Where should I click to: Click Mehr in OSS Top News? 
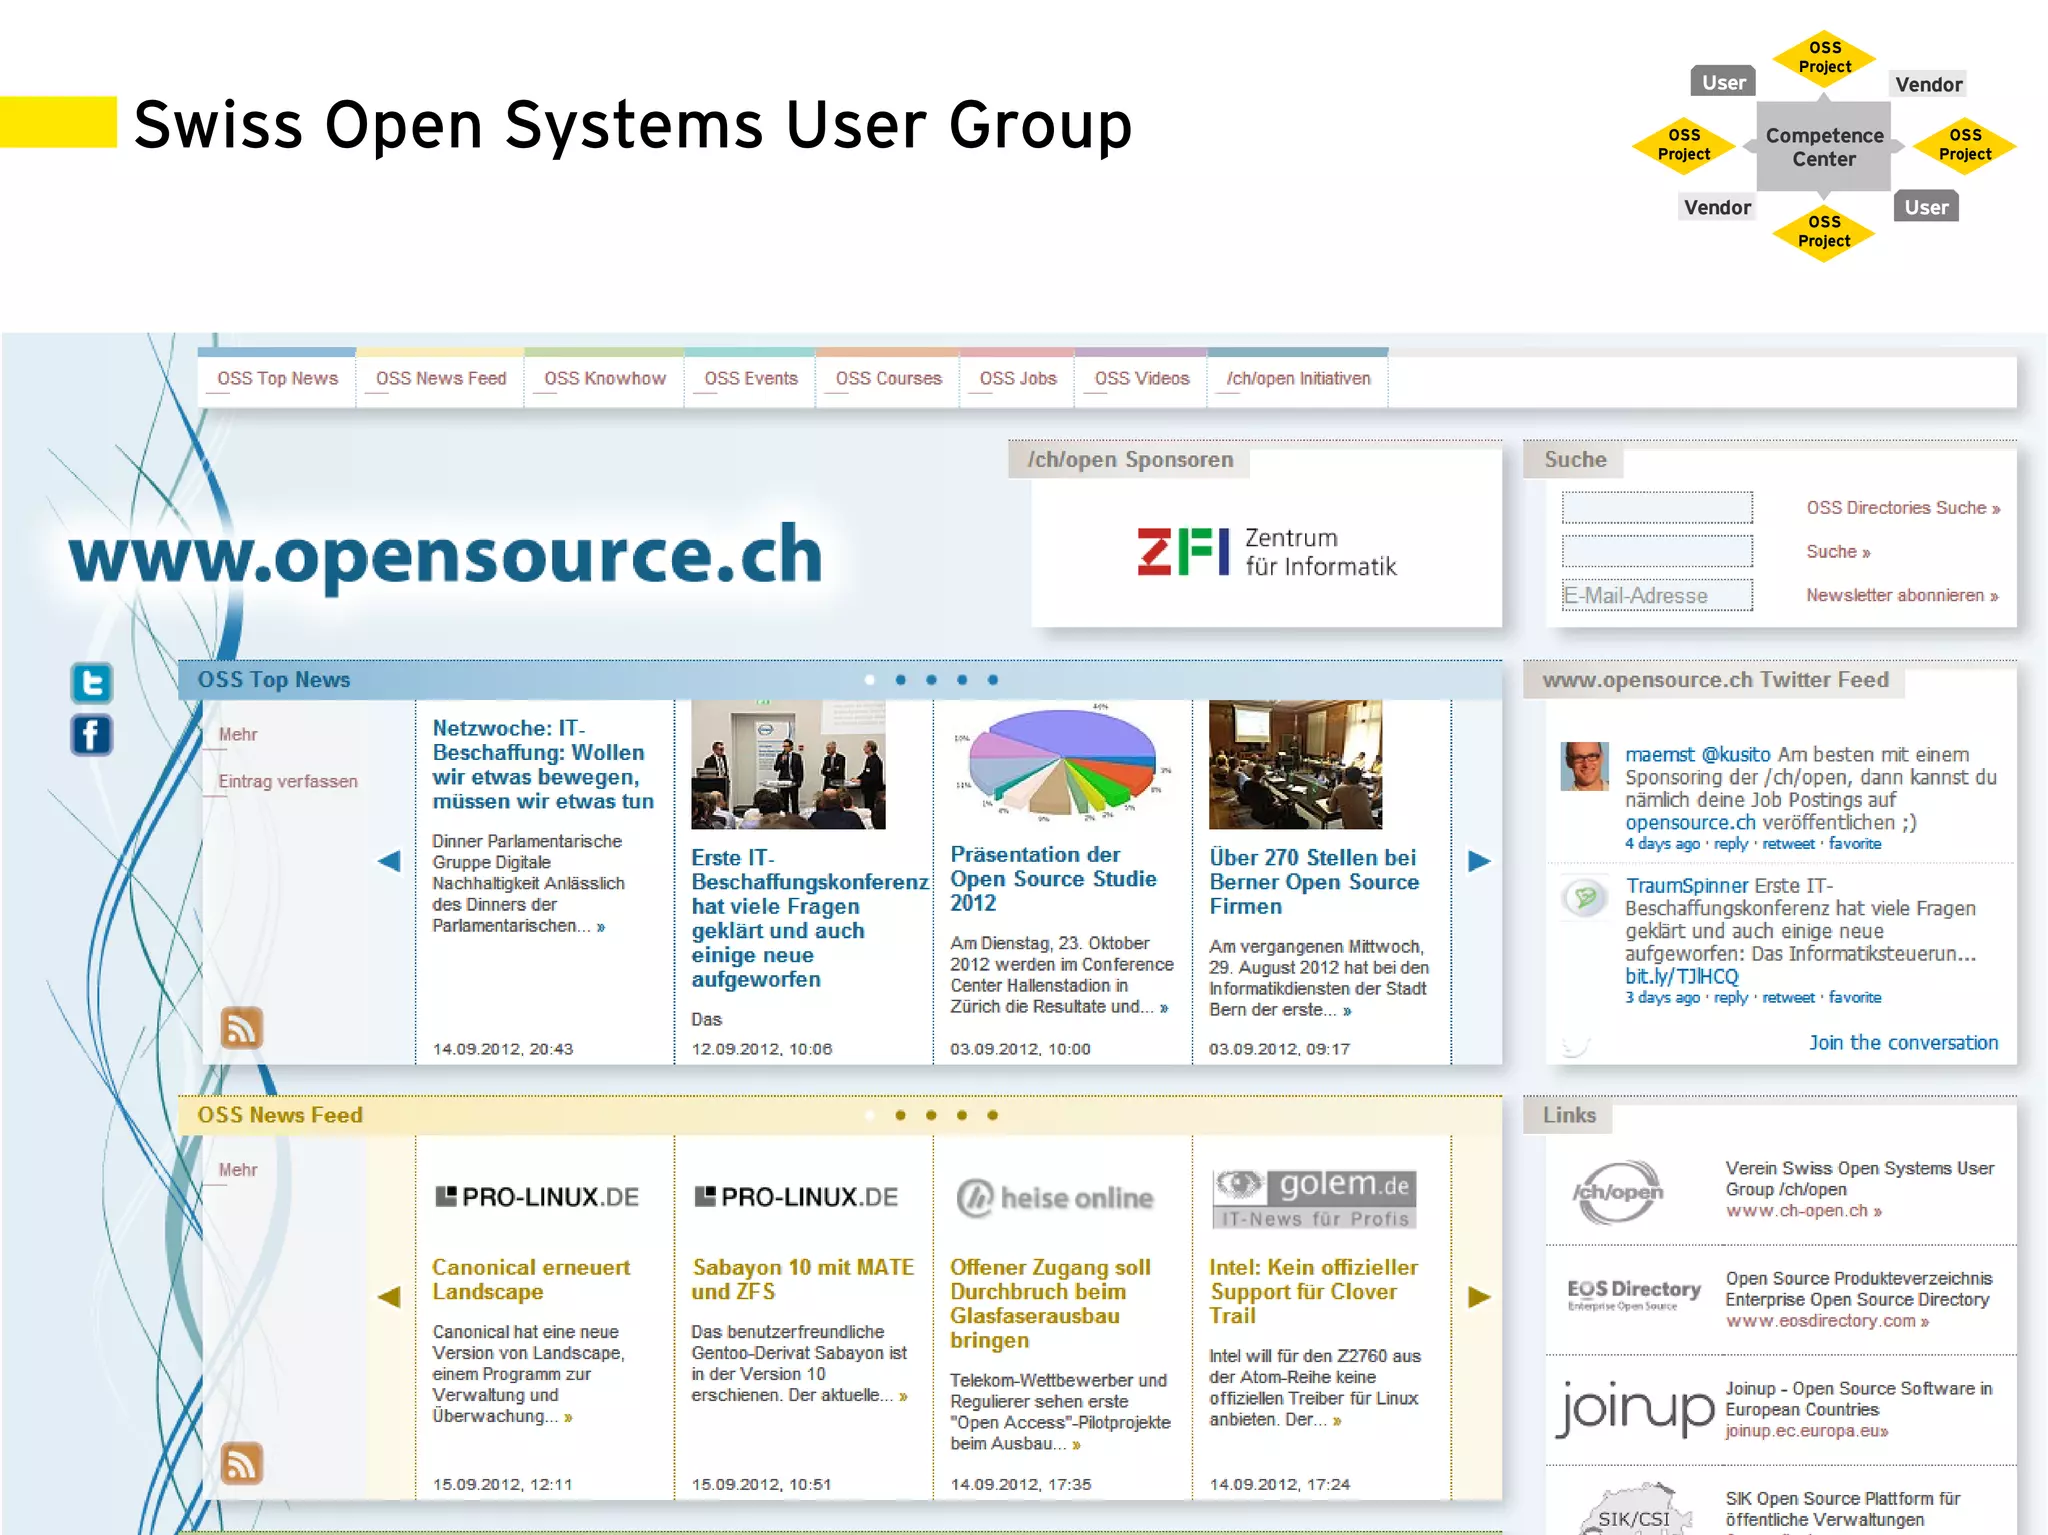pyautogui.click(x=238, y=735)
